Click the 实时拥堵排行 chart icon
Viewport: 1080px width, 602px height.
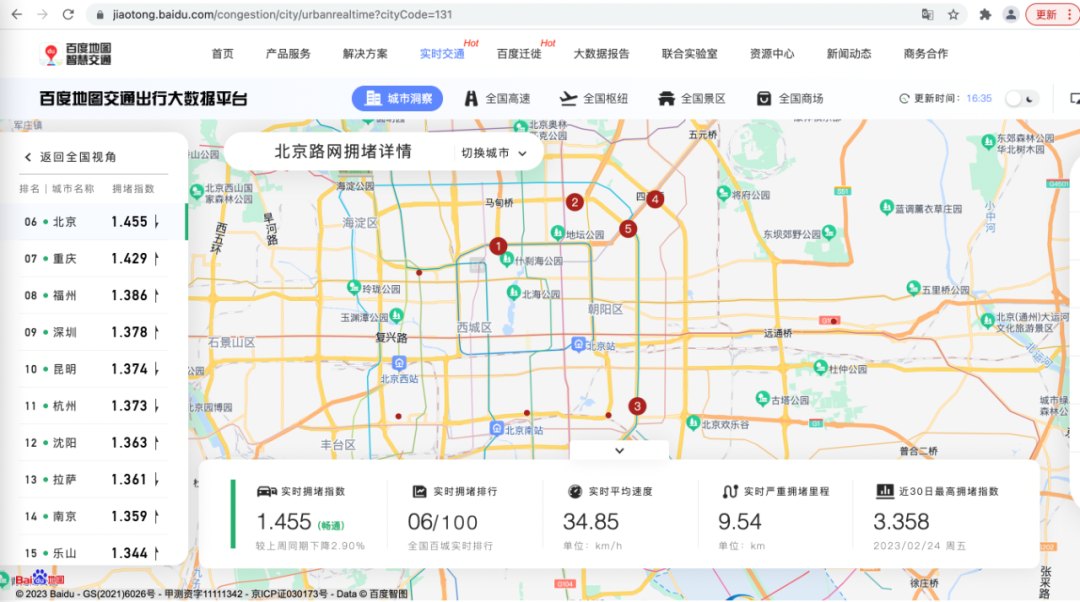[x=419, y=491]
